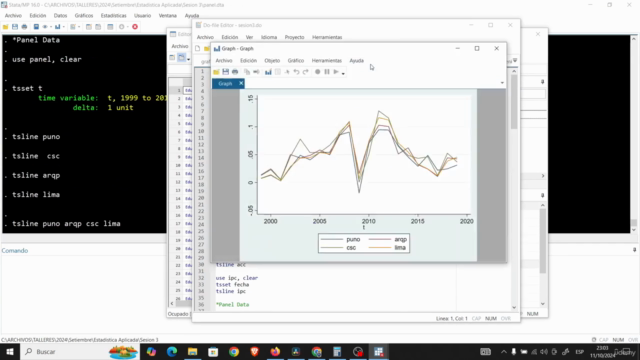The width and height of the screenshot is (640, 360).
Task: Click 'use ipc, clear' line in Do-file Editor
Action: pos(237,278)
